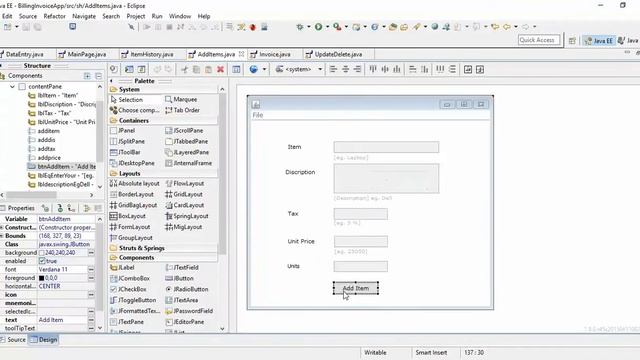The height and width of the screenshot is (360, 640).
Task: Expand the Struts & Springs category
Action: point(137,248)
